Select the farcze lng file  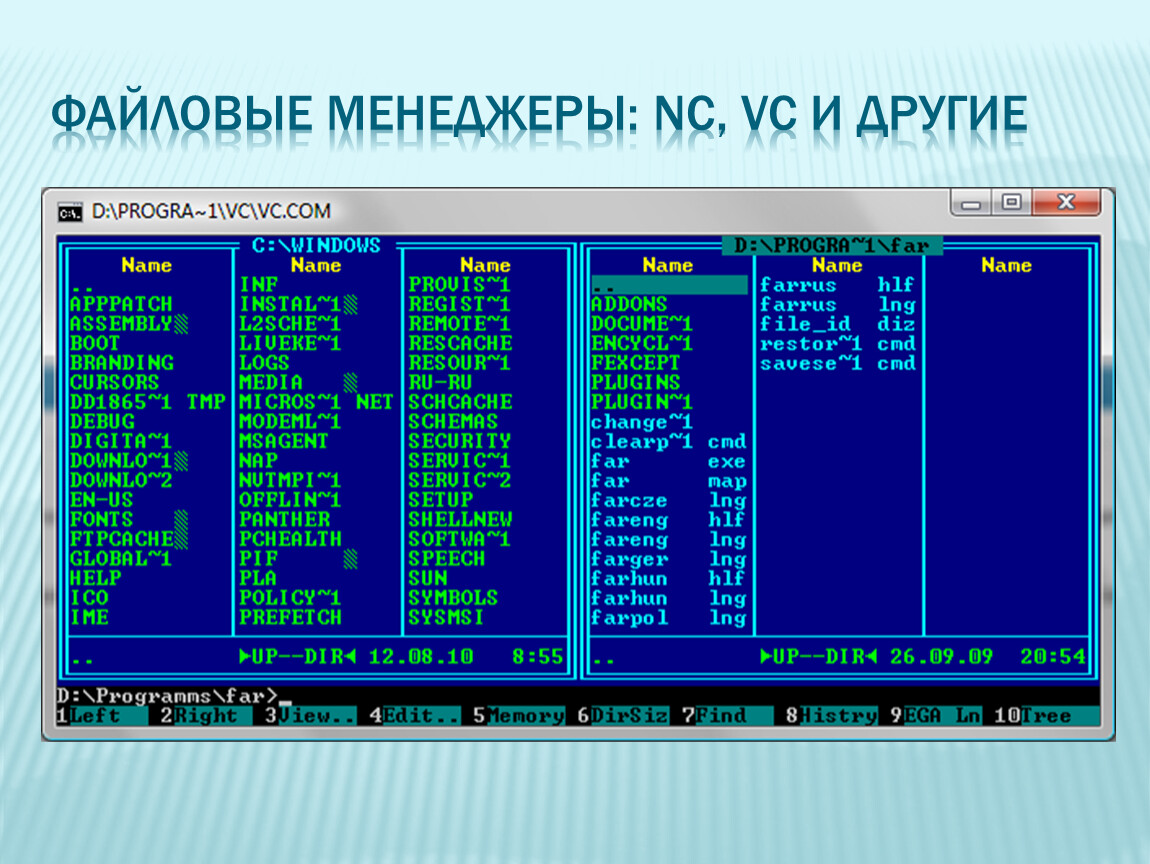tap(669, 500)
